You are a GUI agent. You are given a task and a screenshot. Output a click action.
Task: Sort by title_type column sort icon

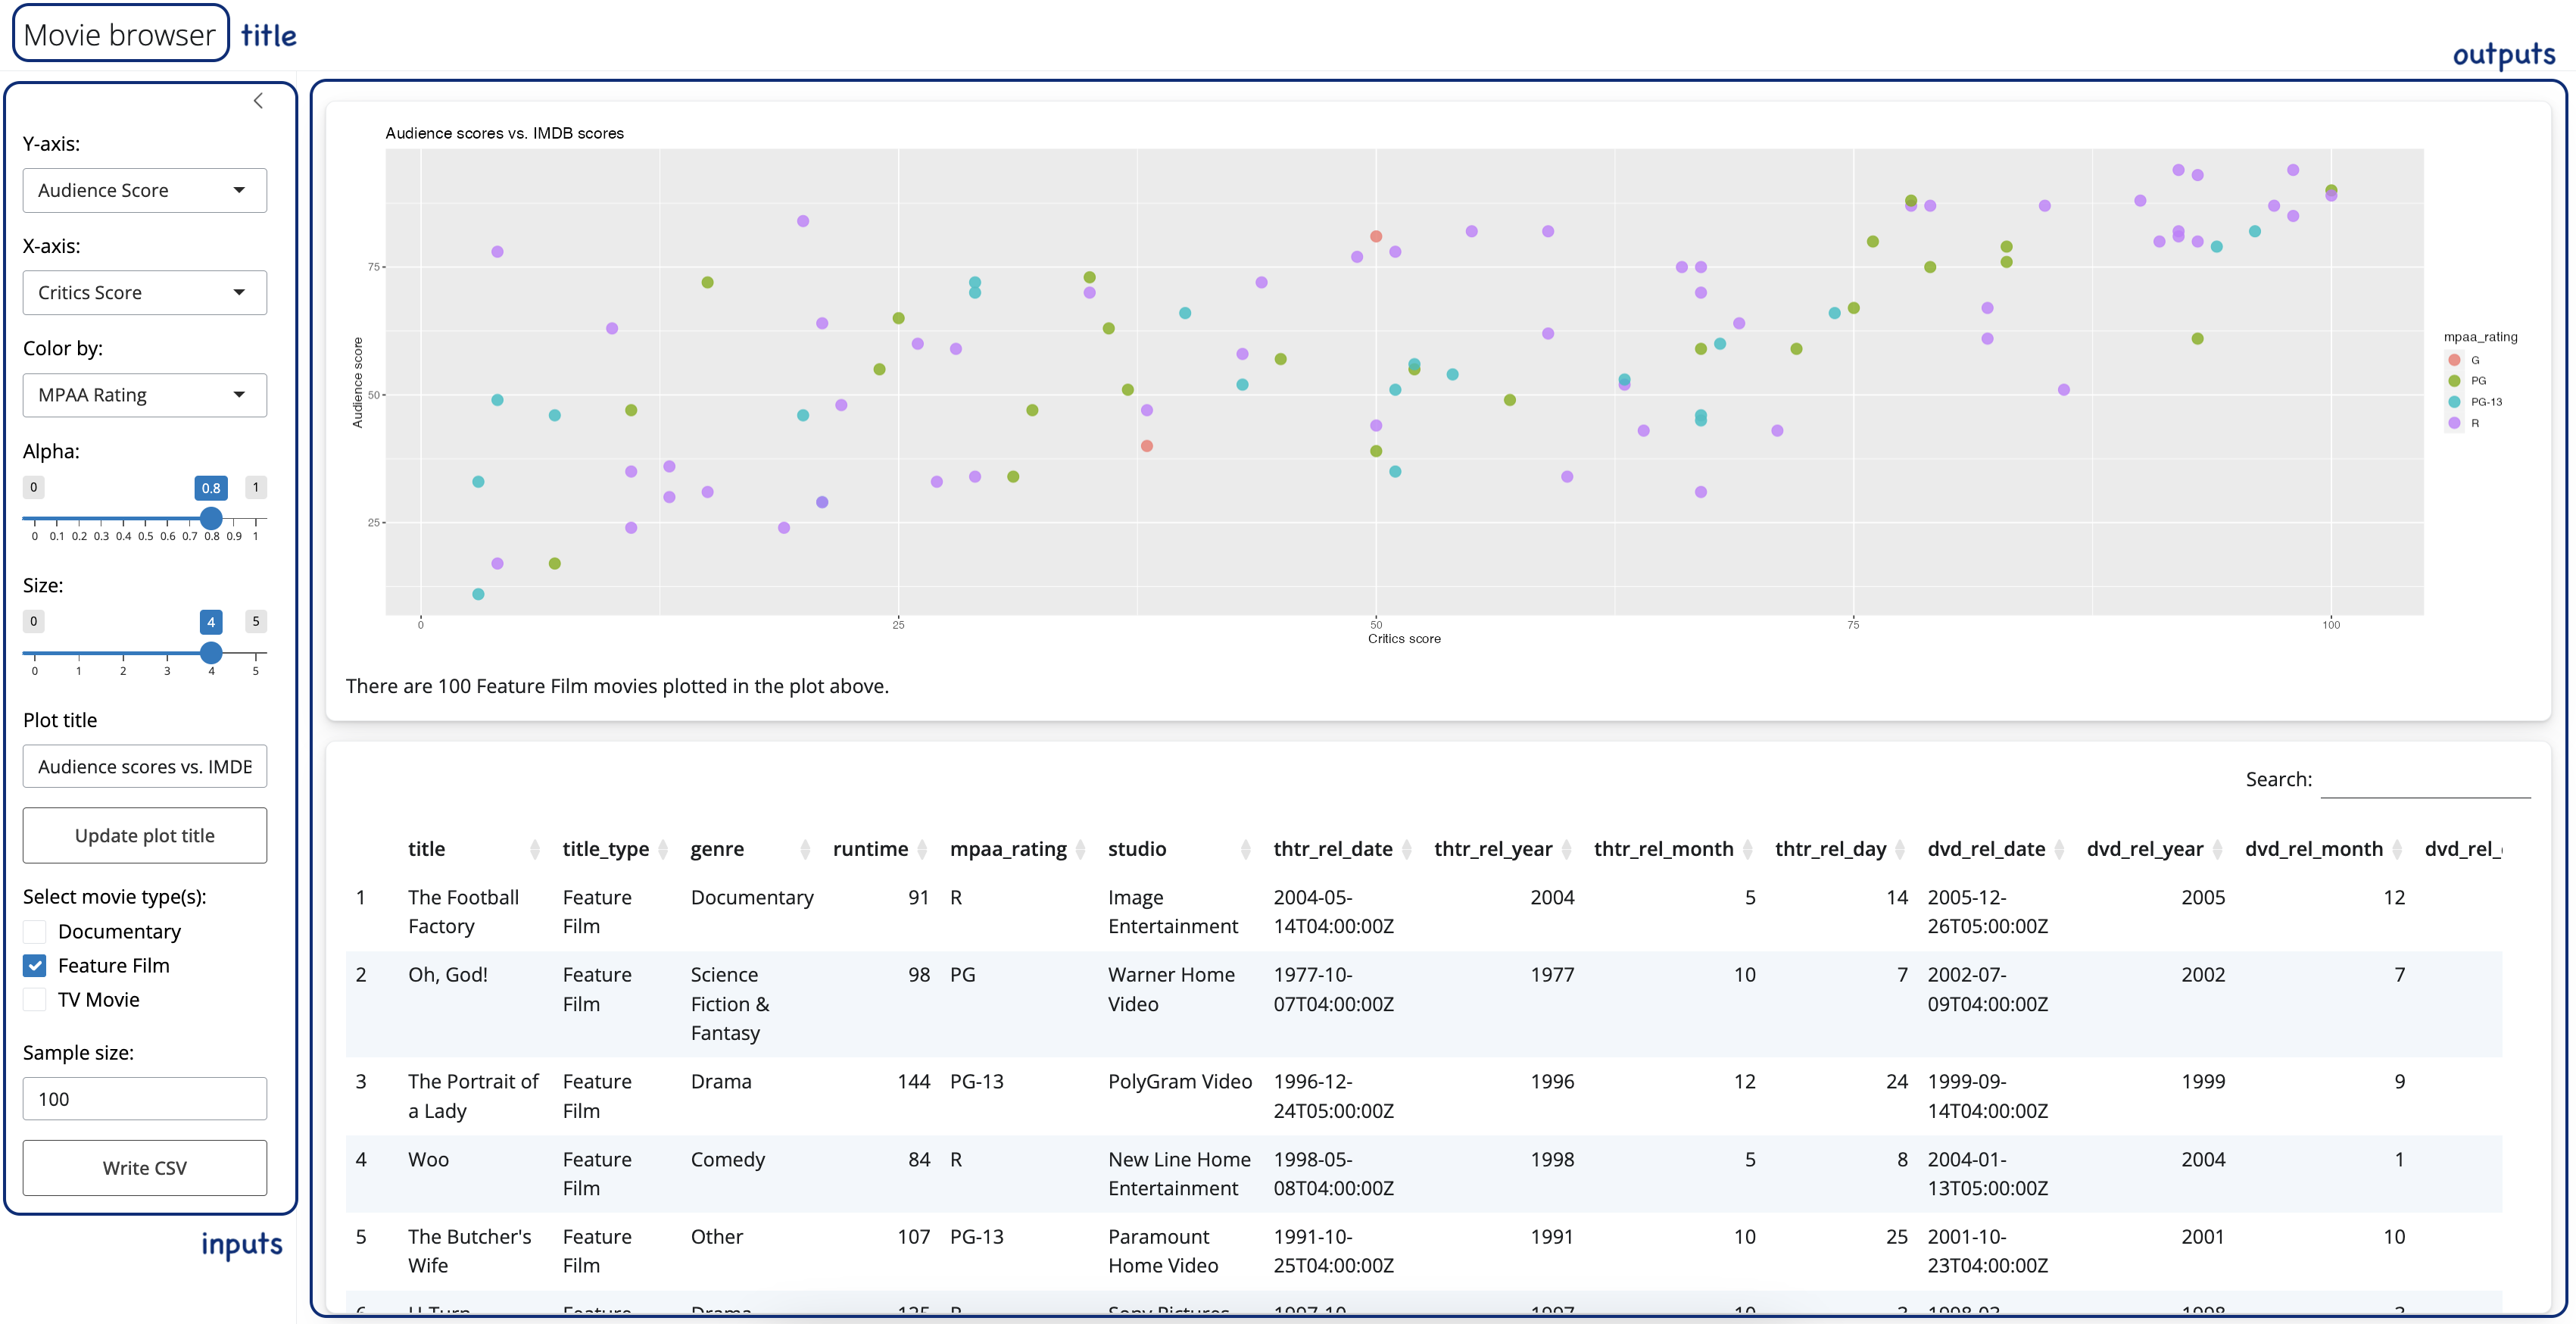664,849
